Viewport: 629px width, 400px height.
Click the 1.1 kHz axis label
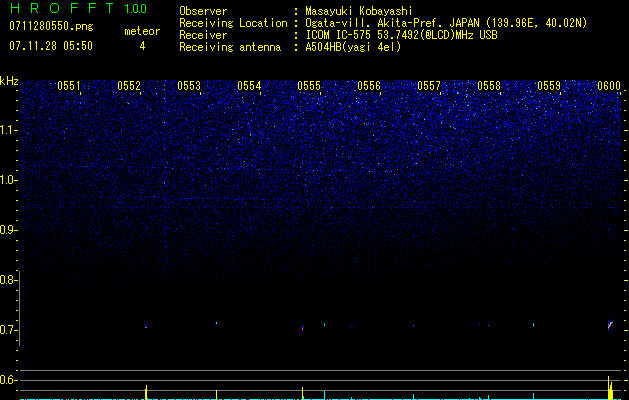coord(8,130)
